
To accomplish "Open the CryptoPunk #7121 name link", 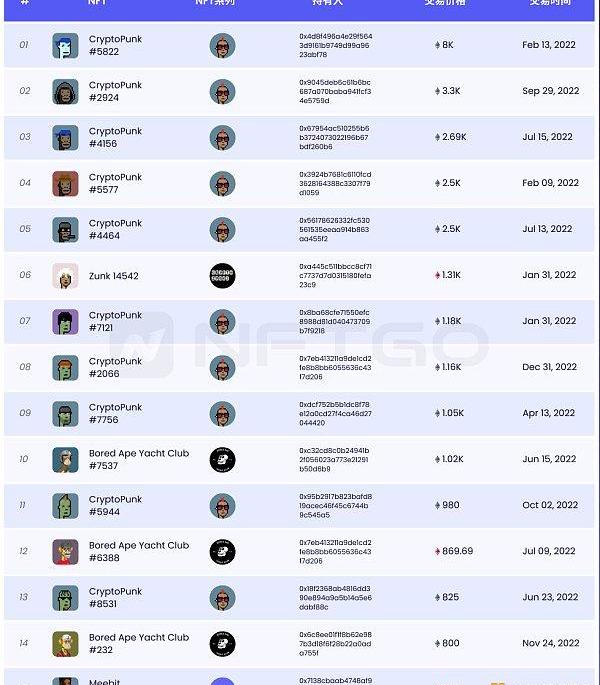I will [115, 322].
